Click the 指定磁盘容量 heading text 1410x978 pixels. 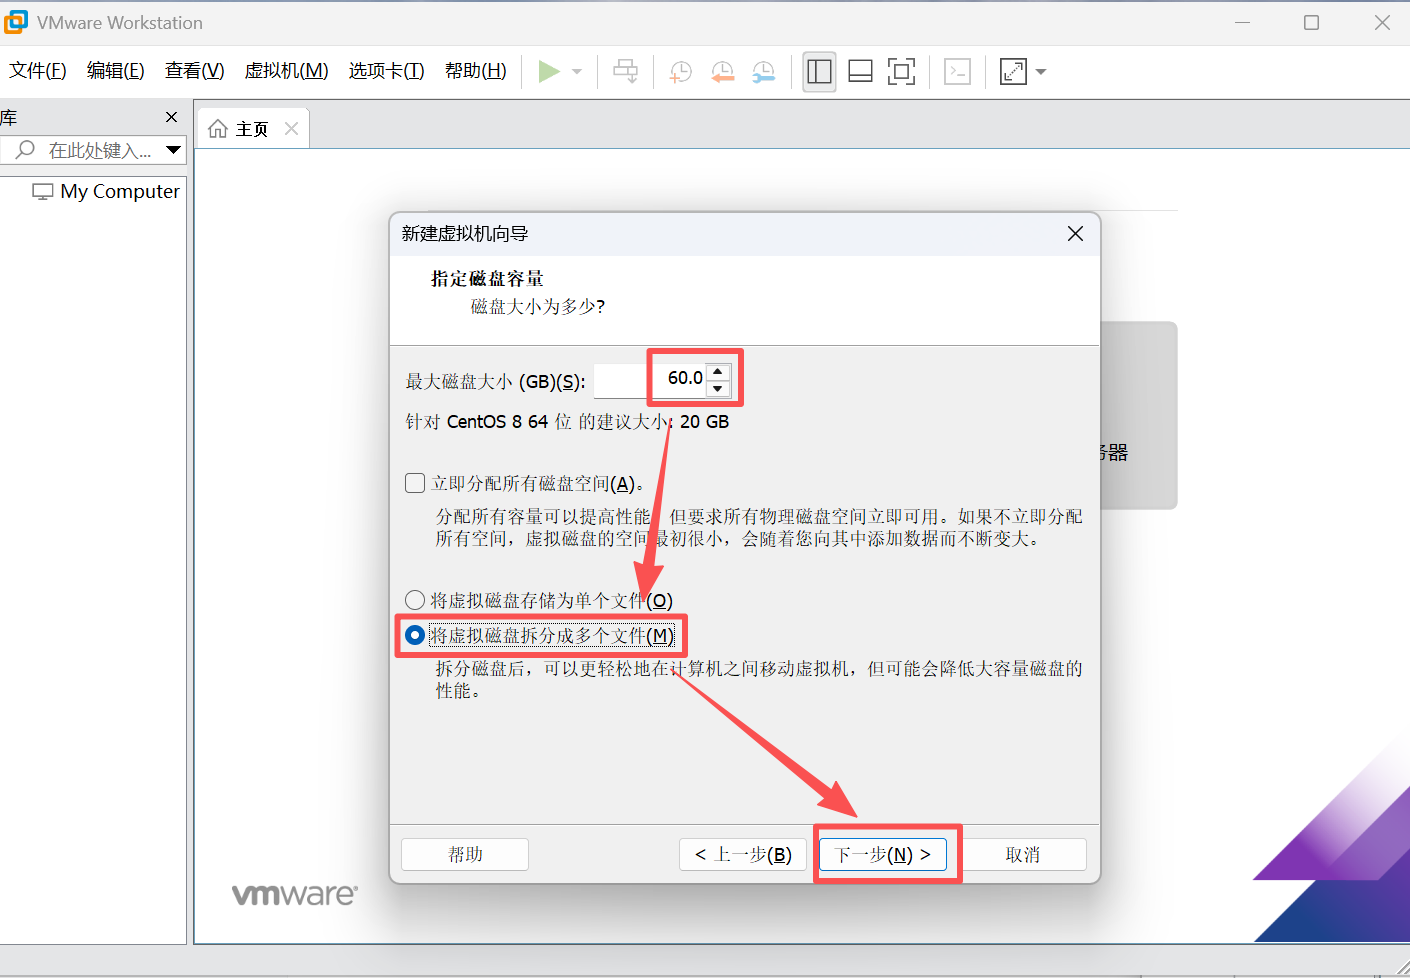point(487,278)
